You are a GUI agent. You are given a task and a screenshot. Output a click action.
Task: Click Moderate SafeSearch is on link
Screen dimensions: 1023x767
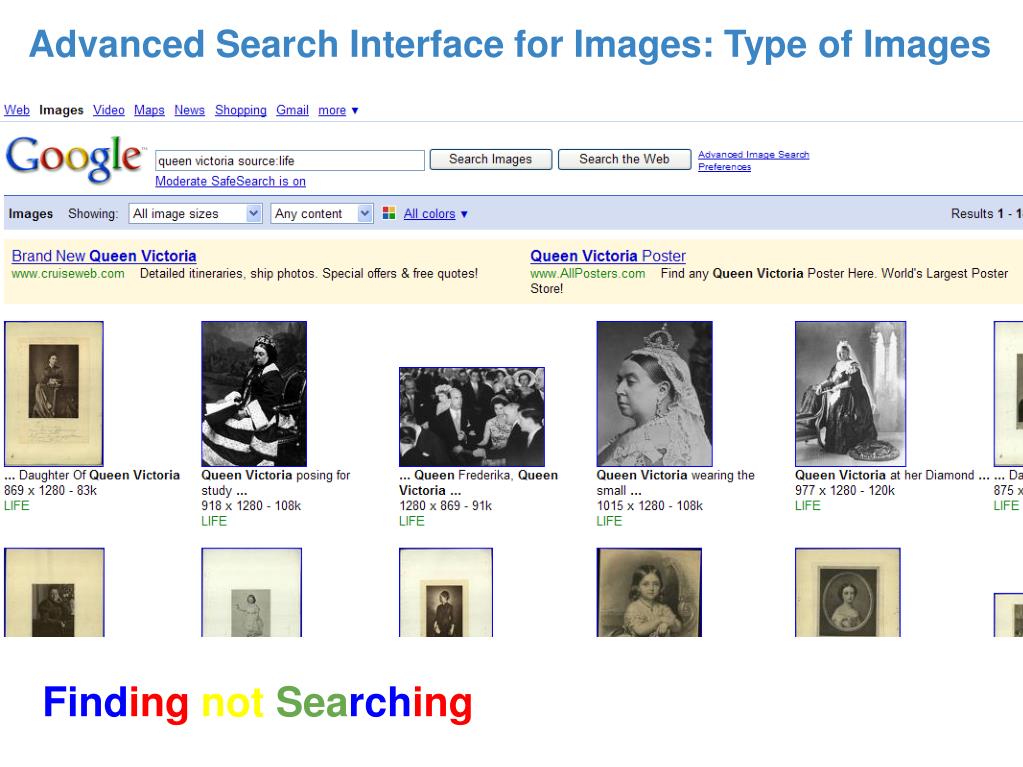point(230,181)
